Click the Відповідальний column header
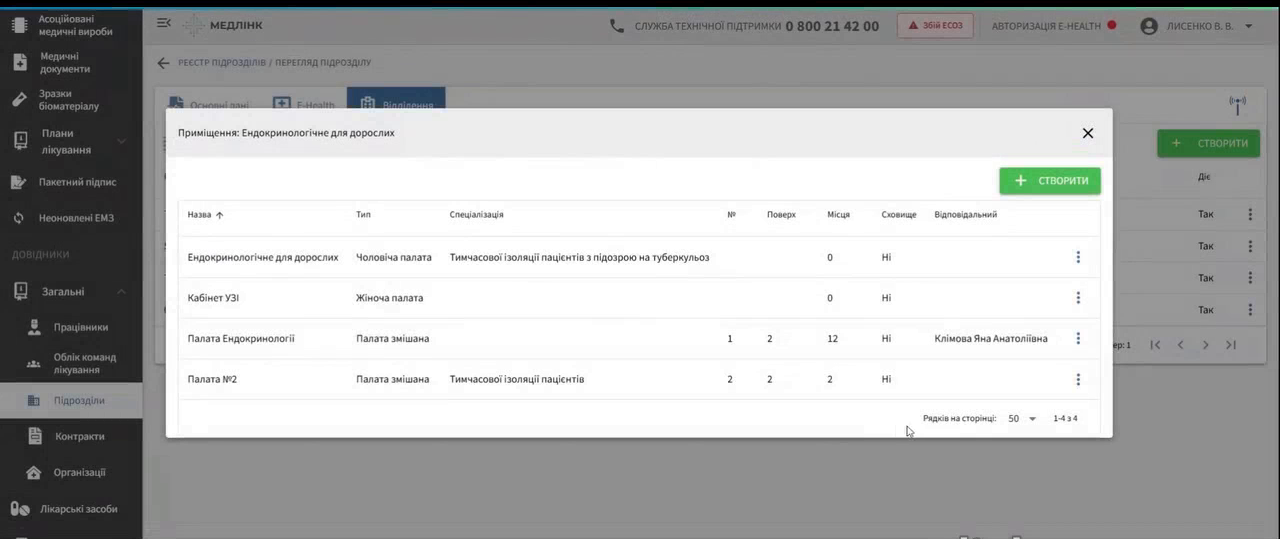This screenshot has width=1280, height=539. [x=965, y=215]
